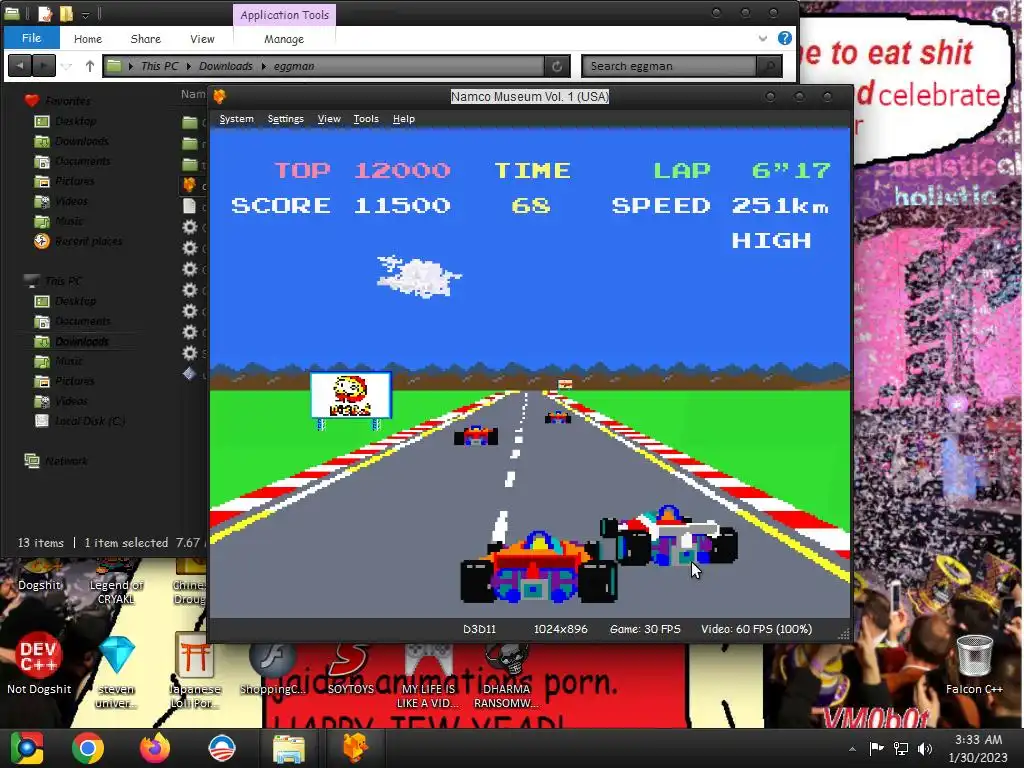The width and height of the screenshot is (1024, 768).
Task: Click the Search eggman input field
Action: point(669,66)
